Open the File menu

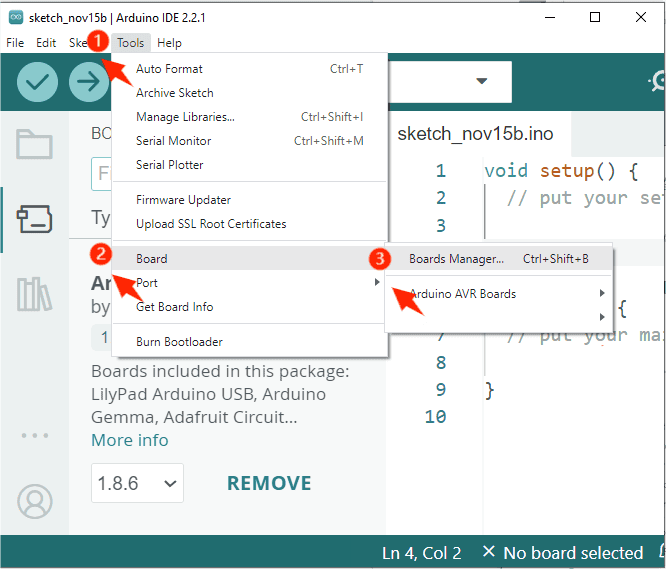tap(15, 43)
